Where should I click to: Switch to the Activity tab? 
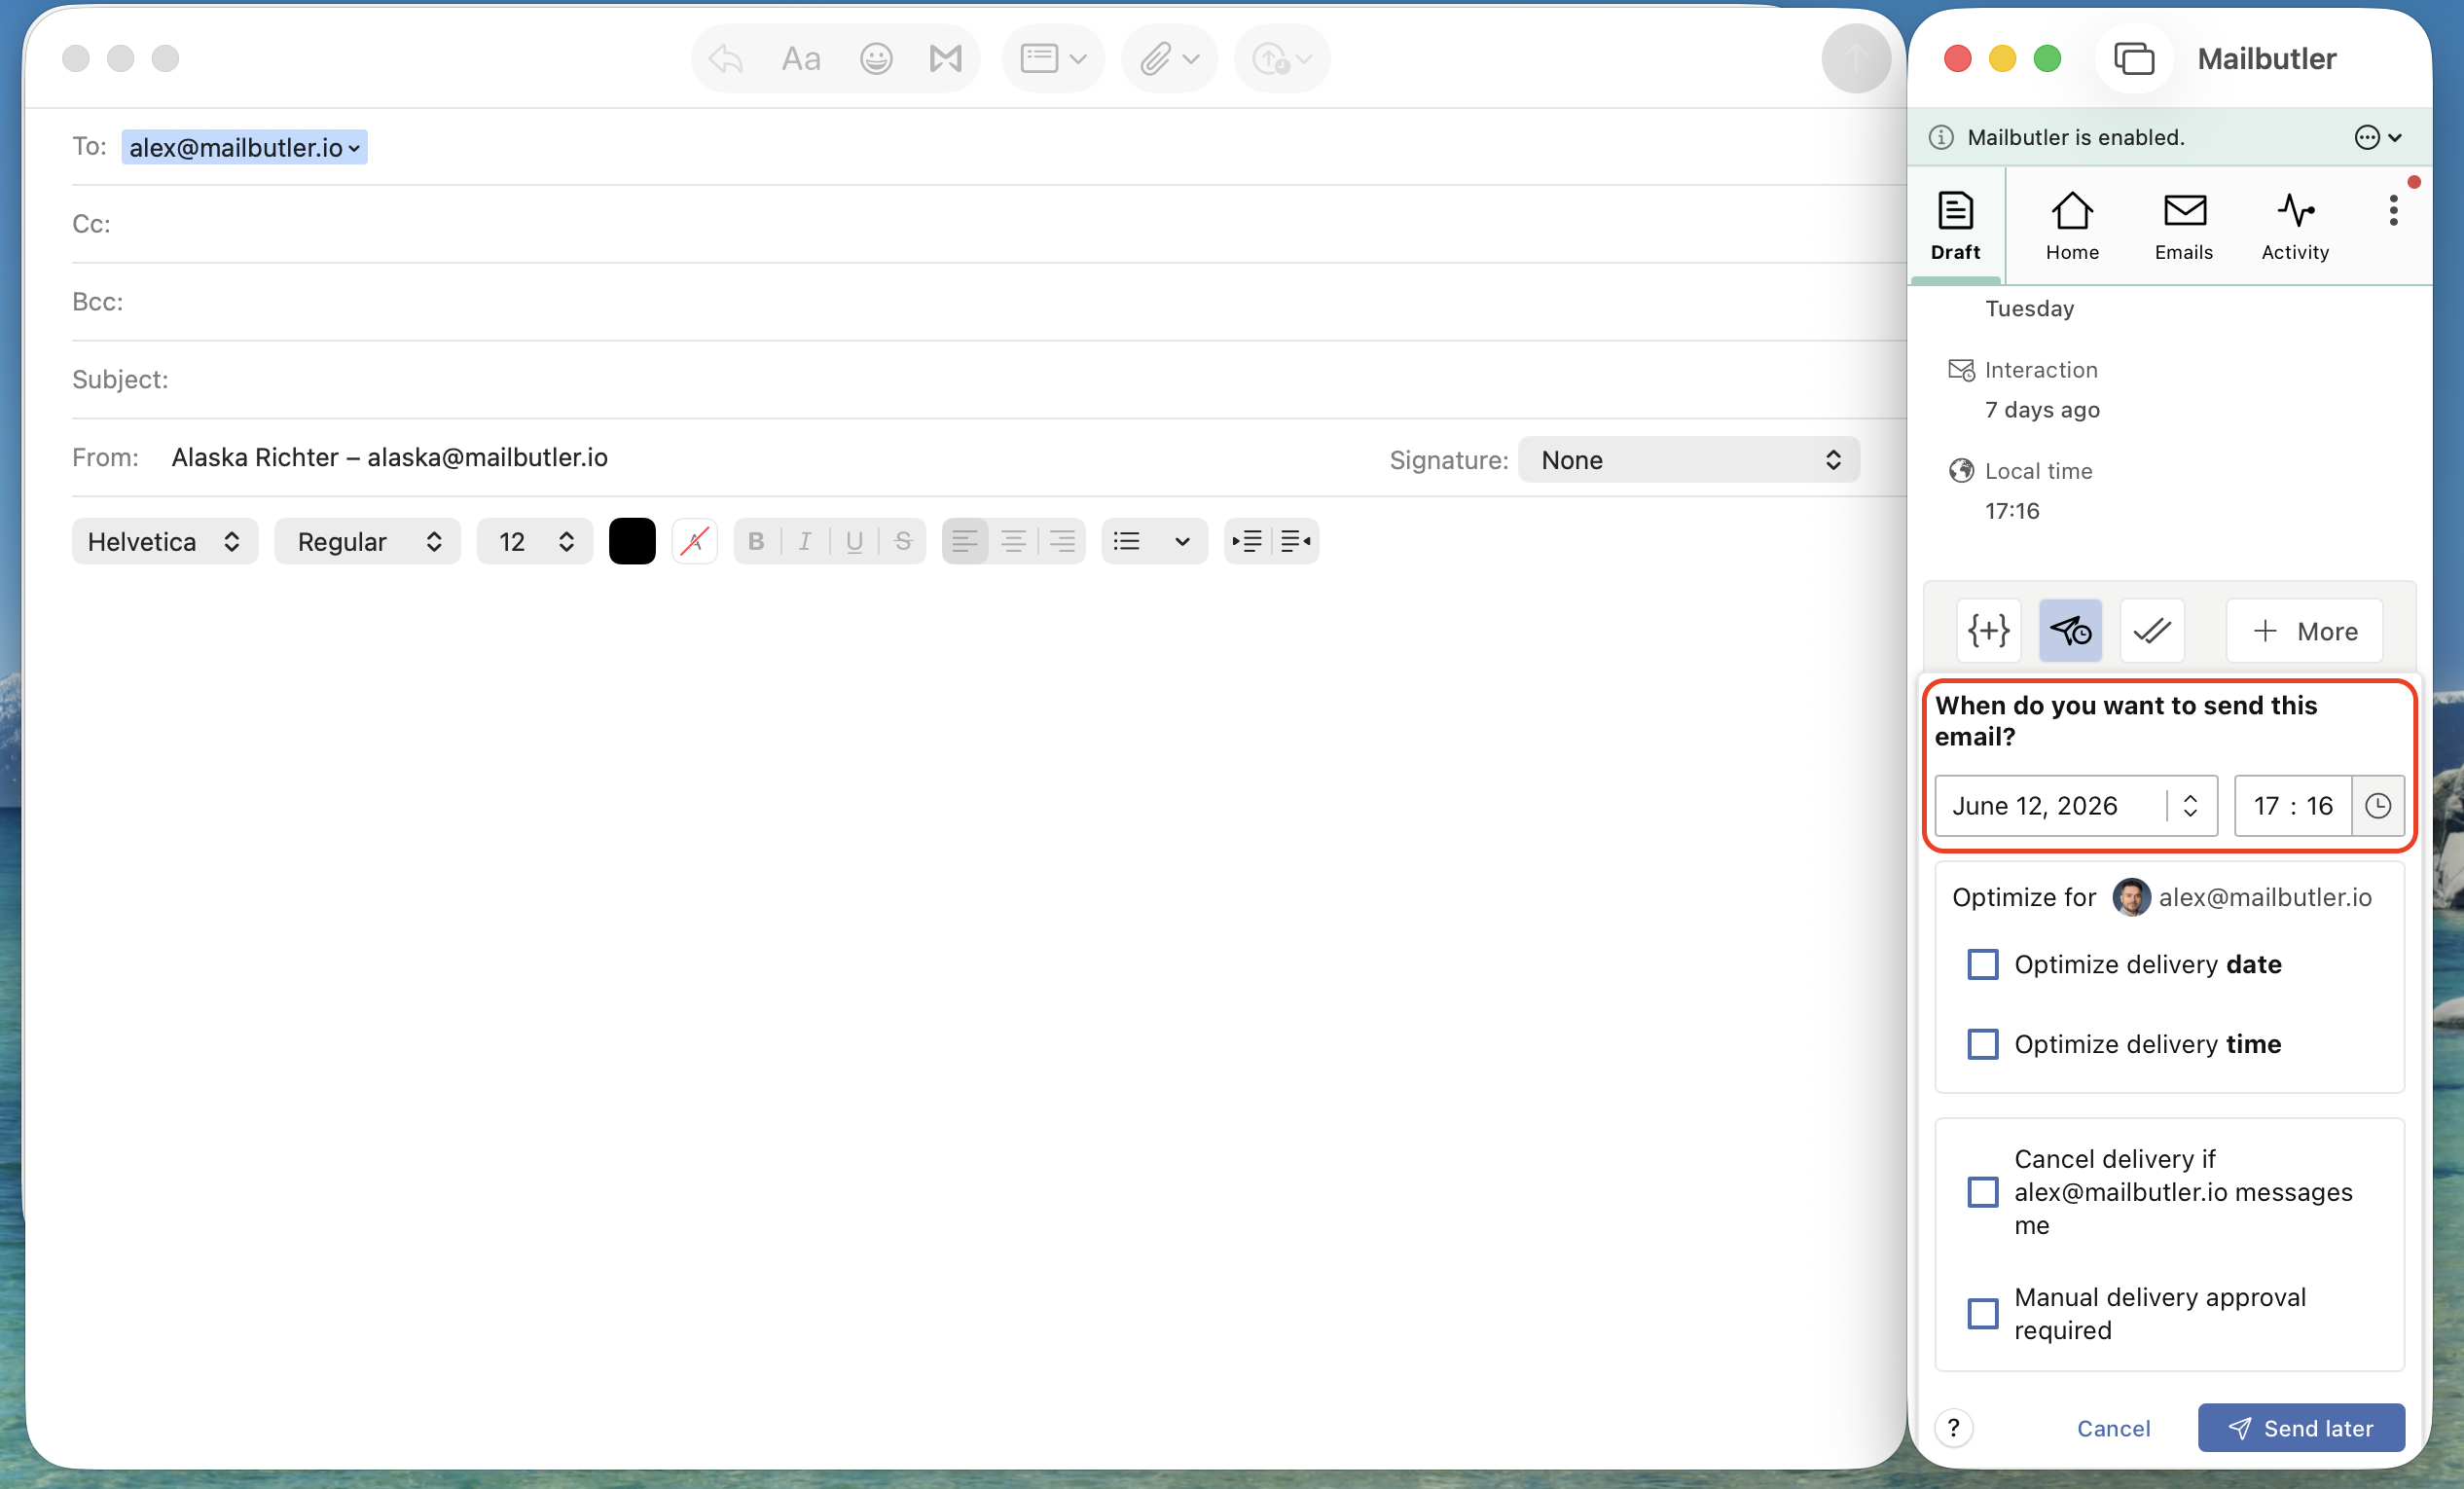2295,226
